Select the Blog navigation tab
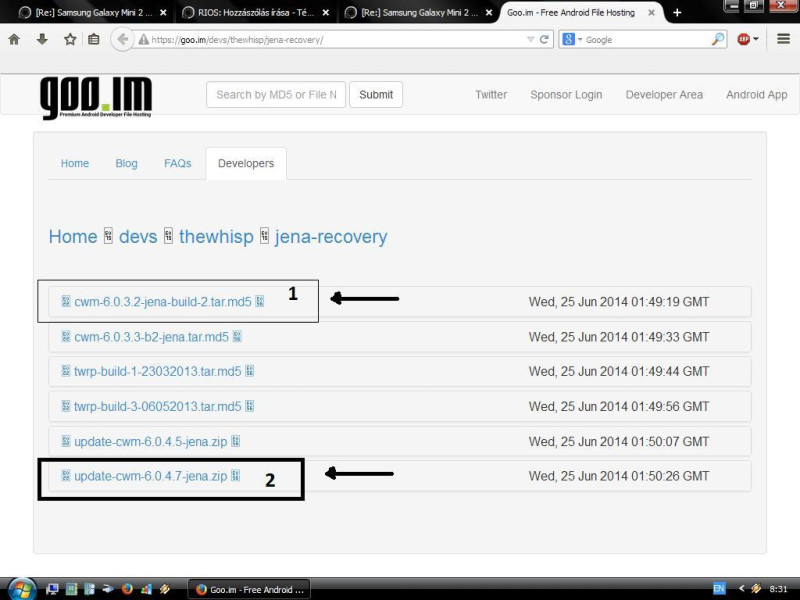The width and height of the screenshot is (800, 600). click(x=127, y=163)
